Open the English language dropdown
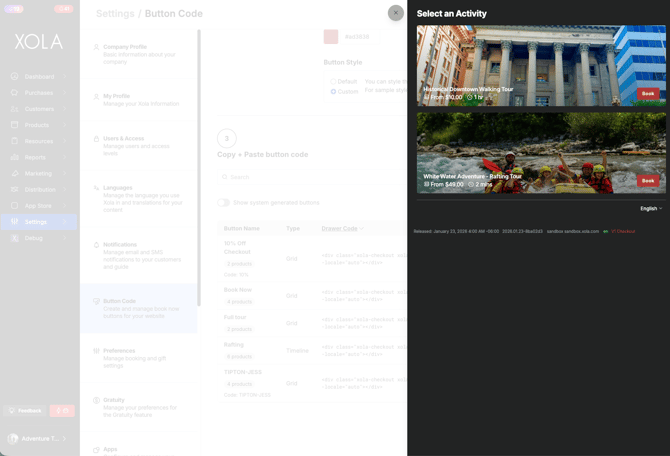Screen dimensions: 670x456 click(x=651, y=209)
